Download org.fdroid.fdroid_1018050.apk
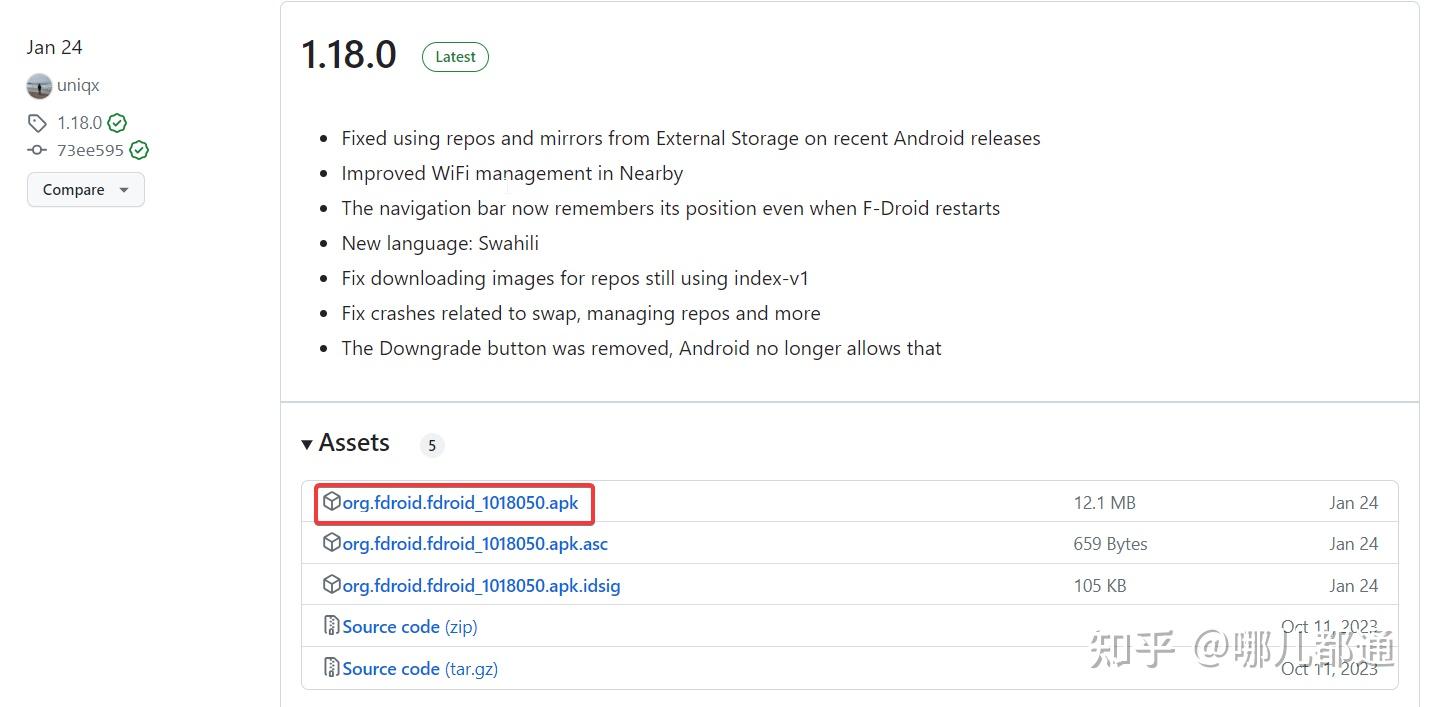 pyautogui.click(x=460, y=503)
